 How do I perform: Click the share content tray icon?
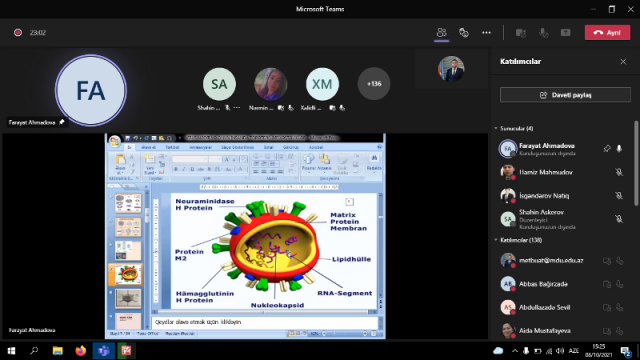565,33
